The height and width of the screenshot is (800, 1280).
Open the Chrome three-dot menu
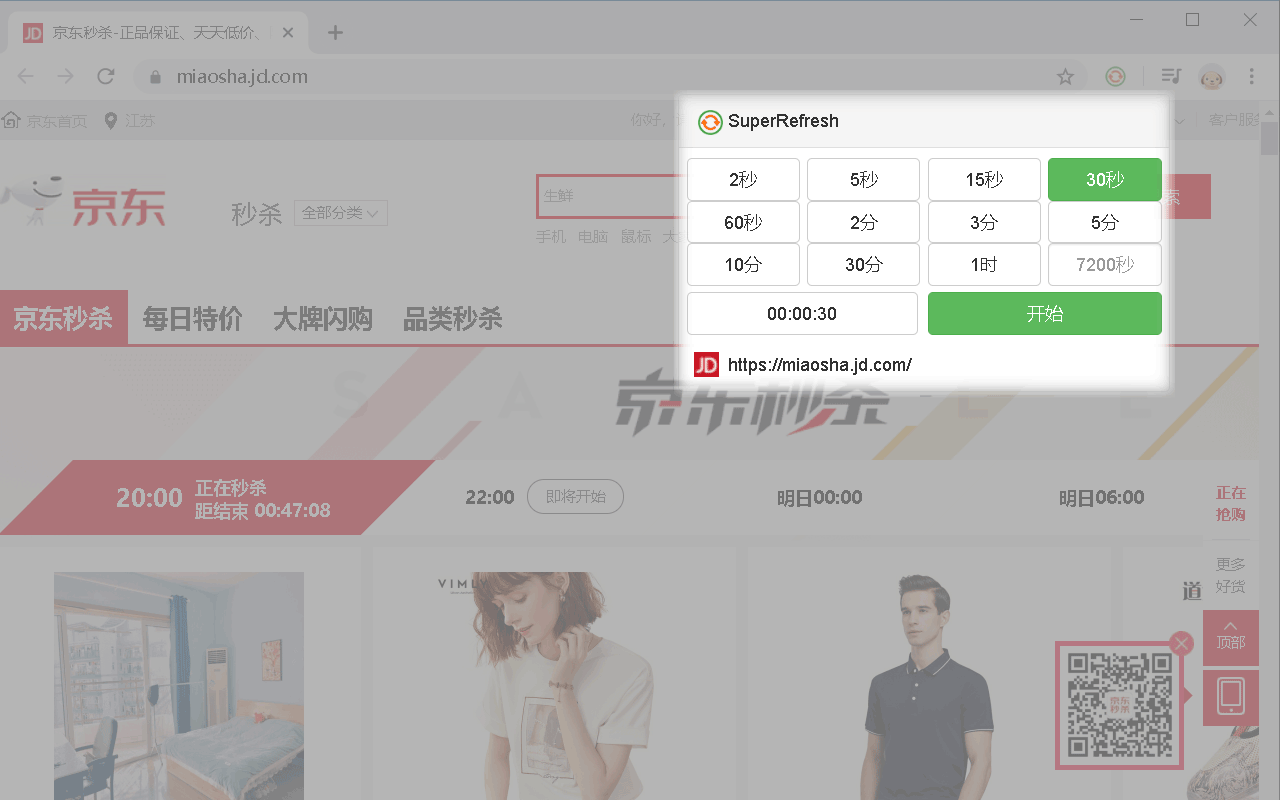tap(1251, 76)
